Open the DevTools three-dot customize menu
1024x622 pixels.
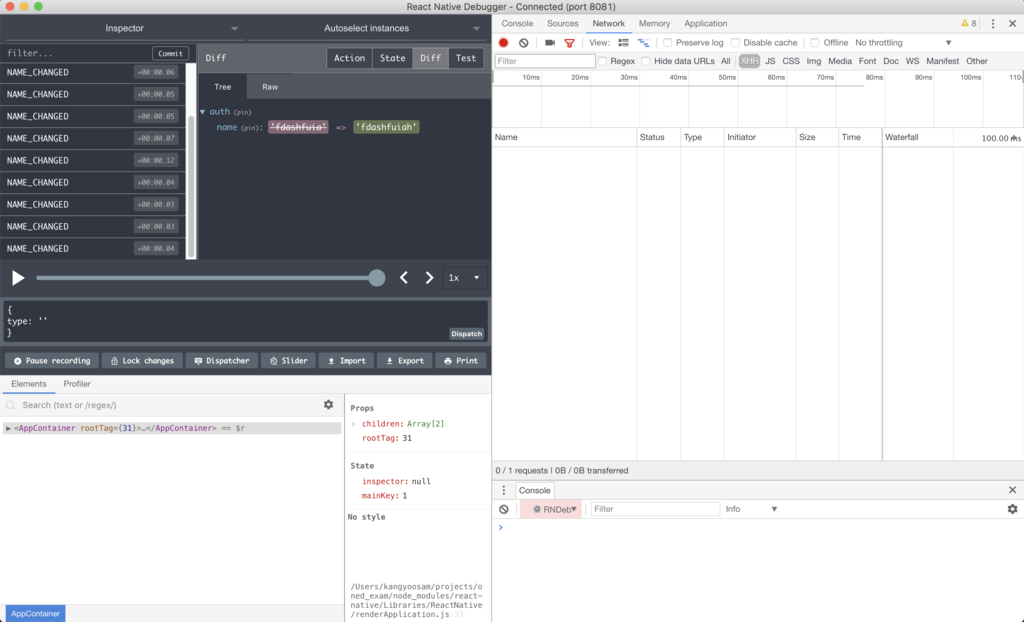[x=993, y=24]
